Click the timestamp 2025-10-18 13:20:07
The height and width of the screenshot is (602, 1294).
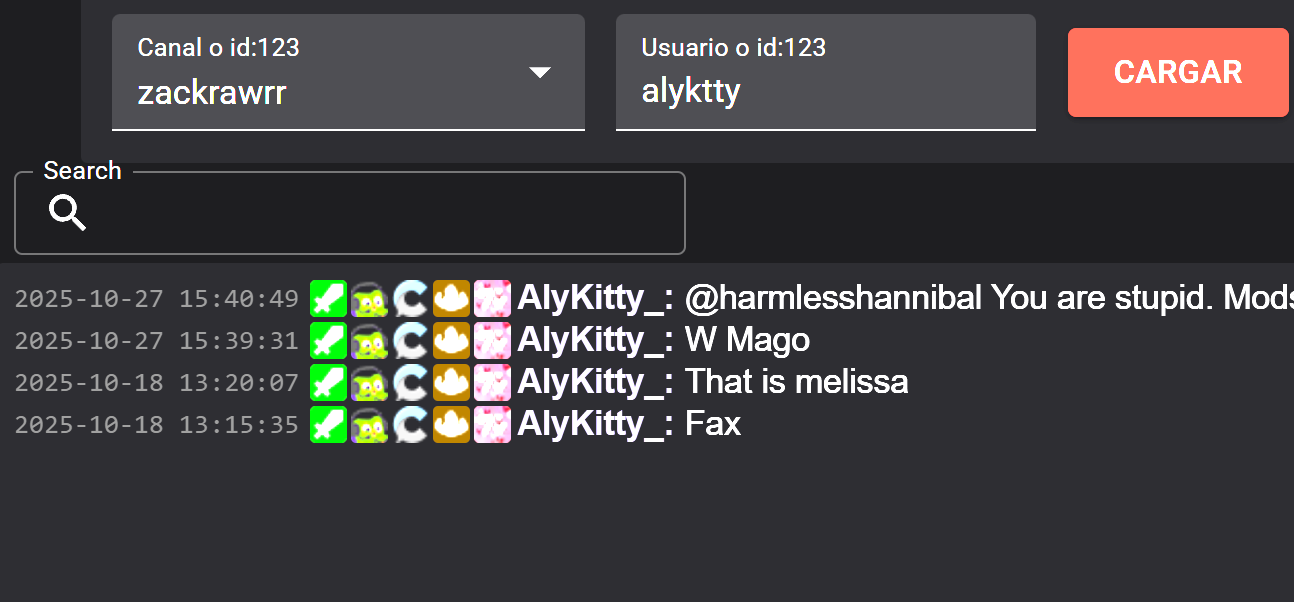click(x=157, y=382)
